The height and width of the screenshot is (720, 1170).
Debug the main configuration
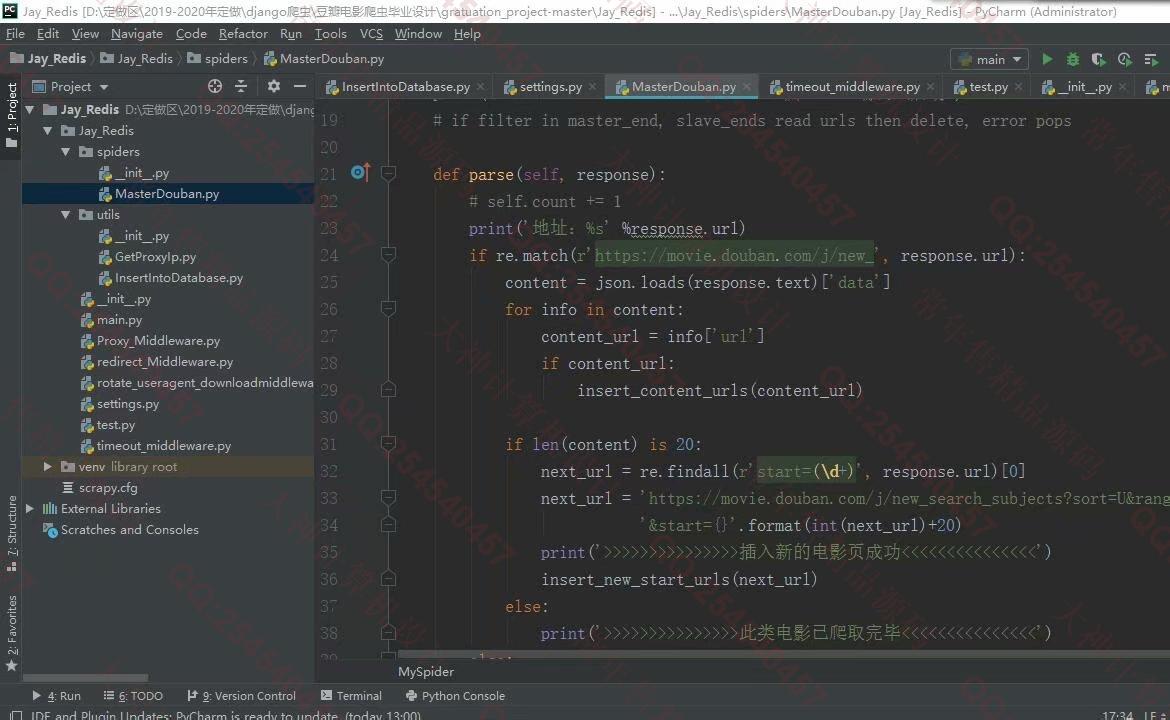tap(1073, 59)
